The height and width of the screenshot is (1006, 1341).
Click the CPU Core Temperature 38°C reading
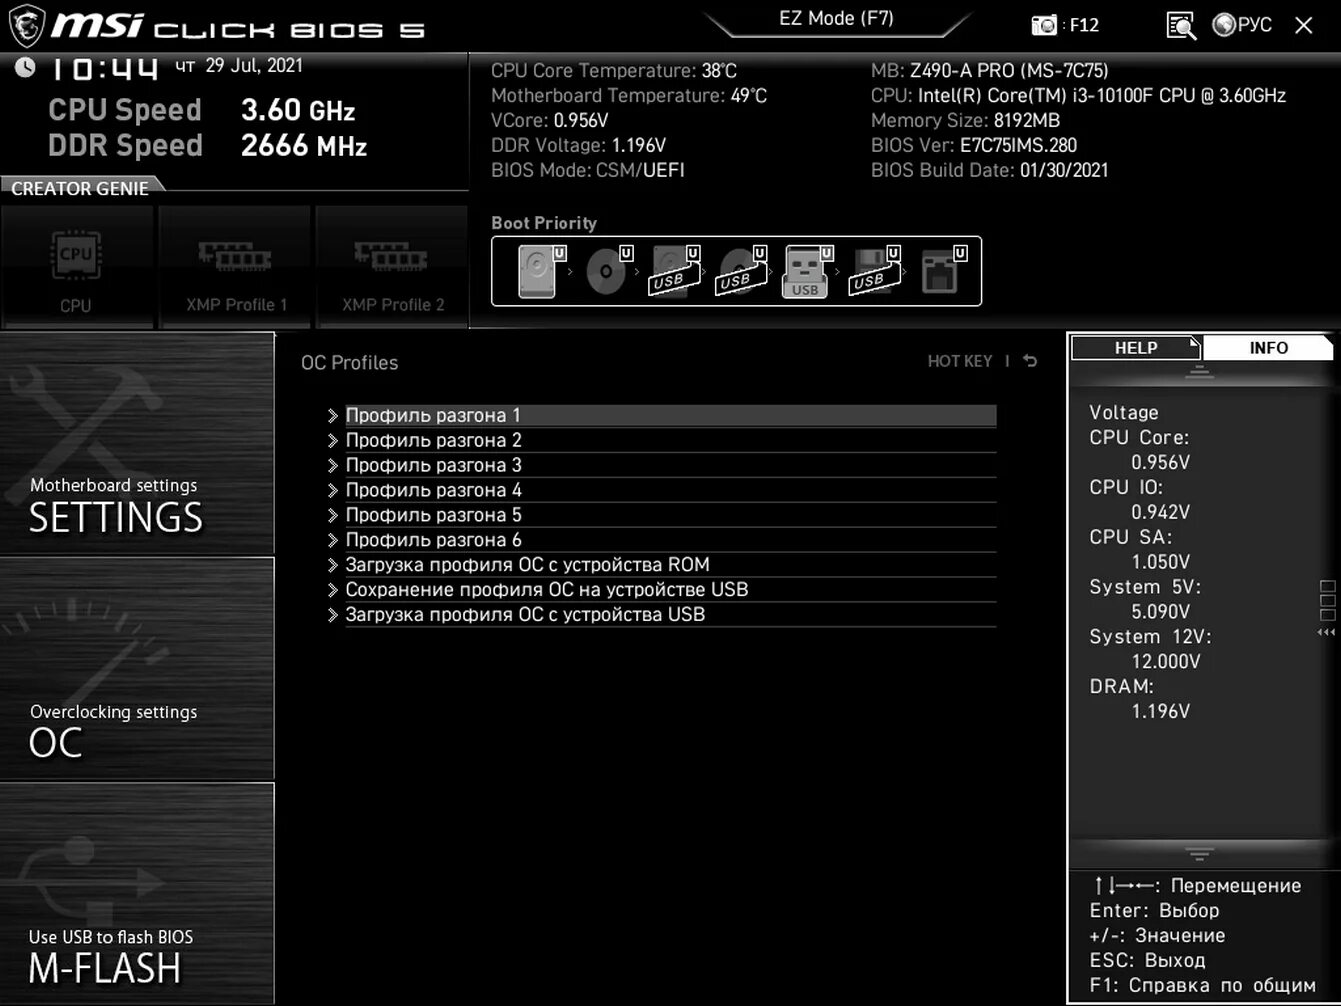click(614, 71)
